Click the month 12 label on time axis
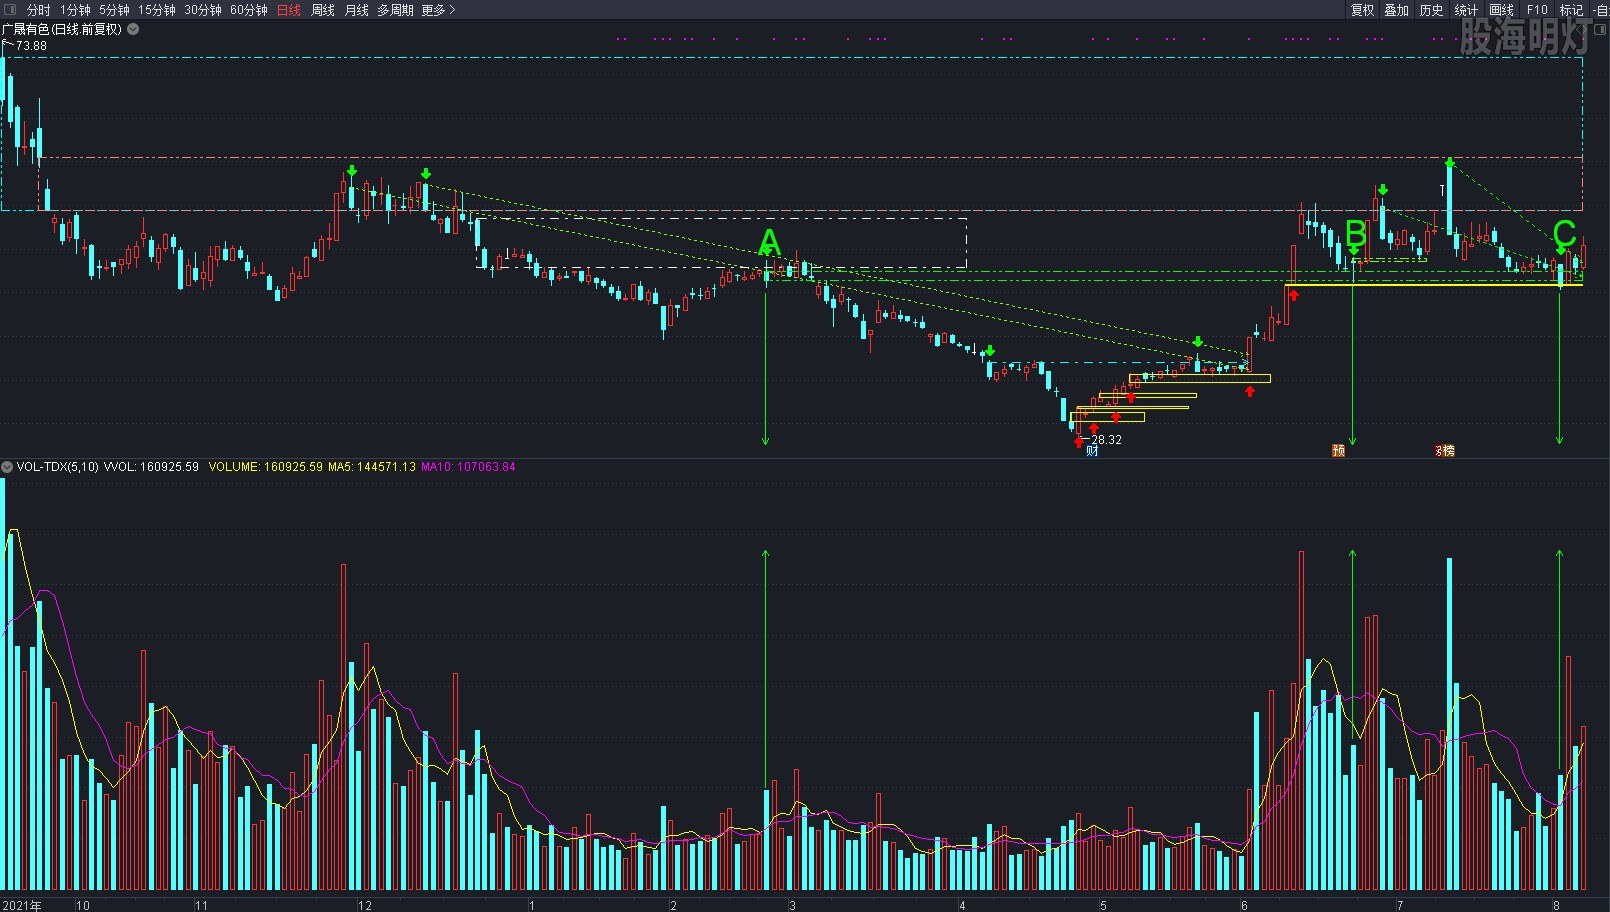Viewport: 1610px width, 912px height. coord(365,905)
